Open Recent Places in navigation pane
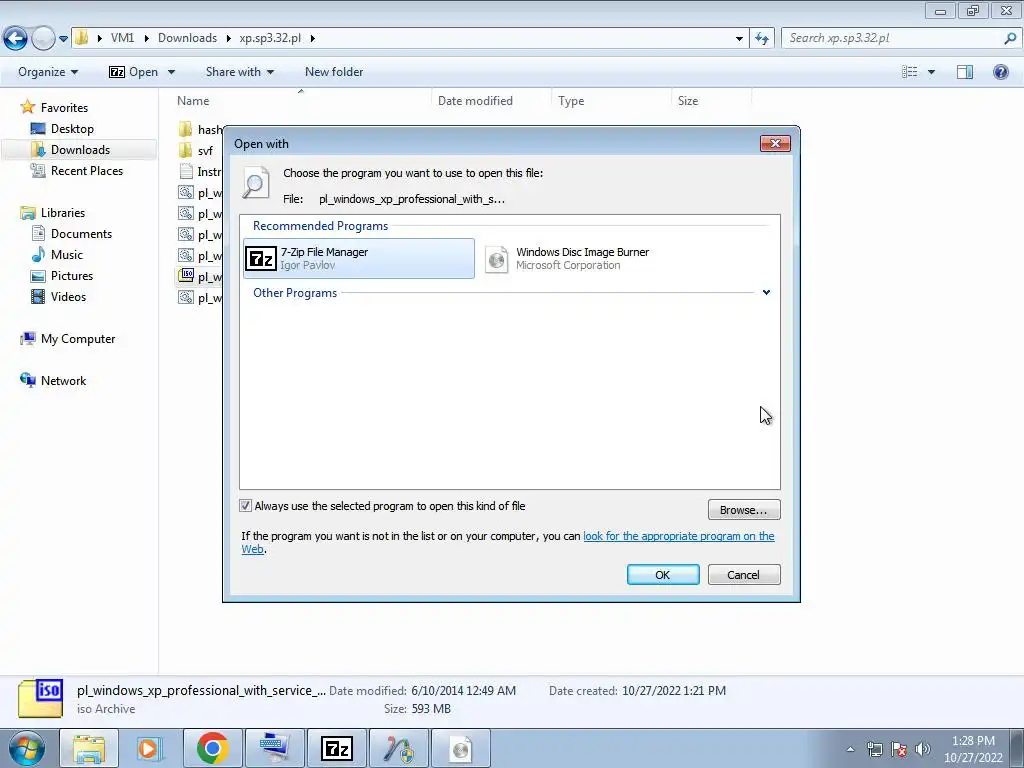This screenshot has height=768, width=1024. (87, 170)
